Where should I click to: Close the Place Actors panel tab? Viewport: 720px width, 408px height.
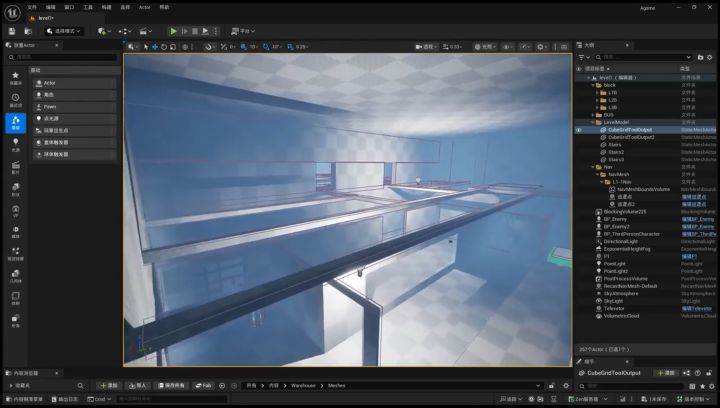[56, 45]
